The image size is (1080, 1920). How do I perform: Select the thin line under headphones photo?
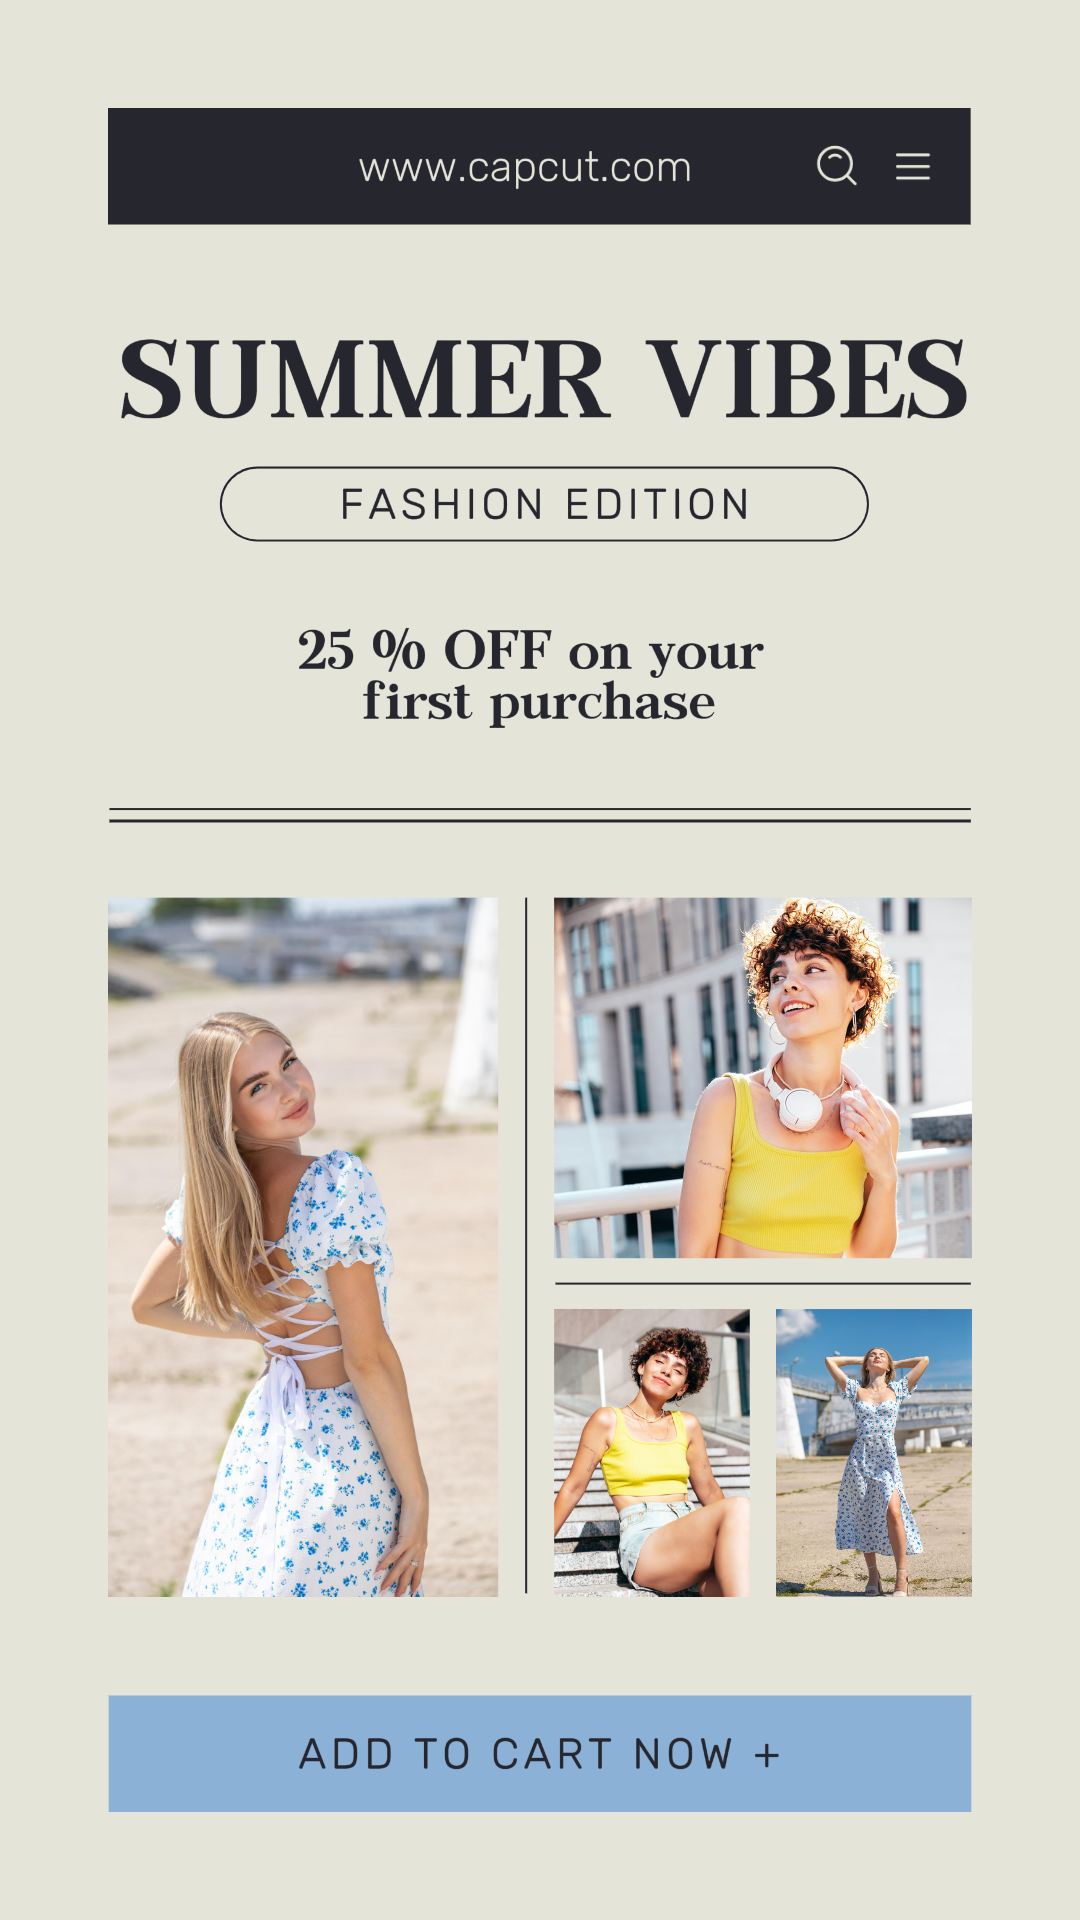(763, 1283)
